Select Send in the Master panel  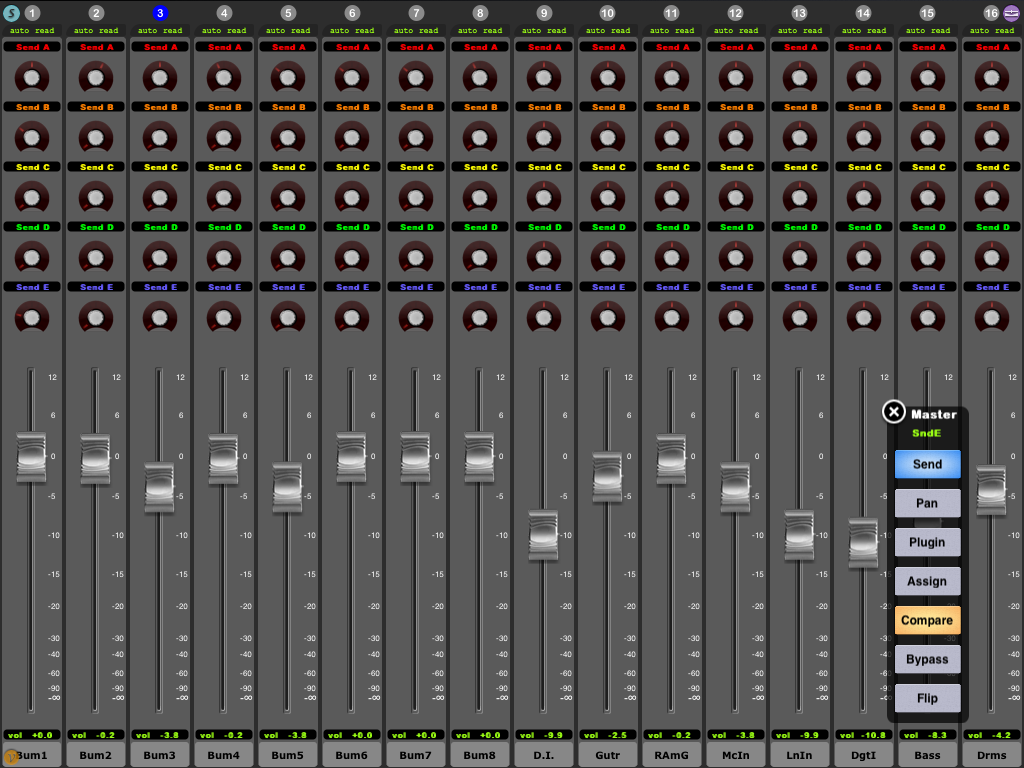pos(927,464)
